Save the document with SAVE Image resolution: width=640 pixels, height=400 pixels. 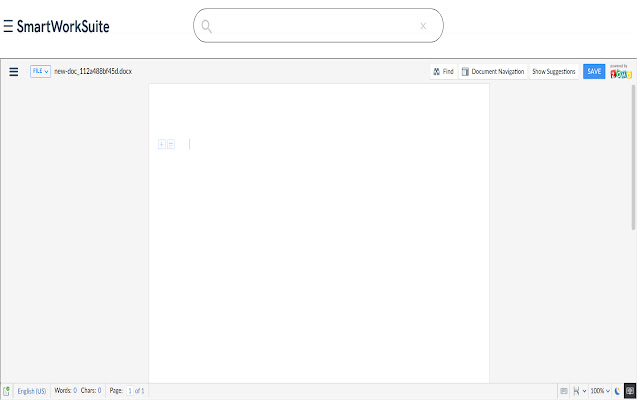coord(594,71)
